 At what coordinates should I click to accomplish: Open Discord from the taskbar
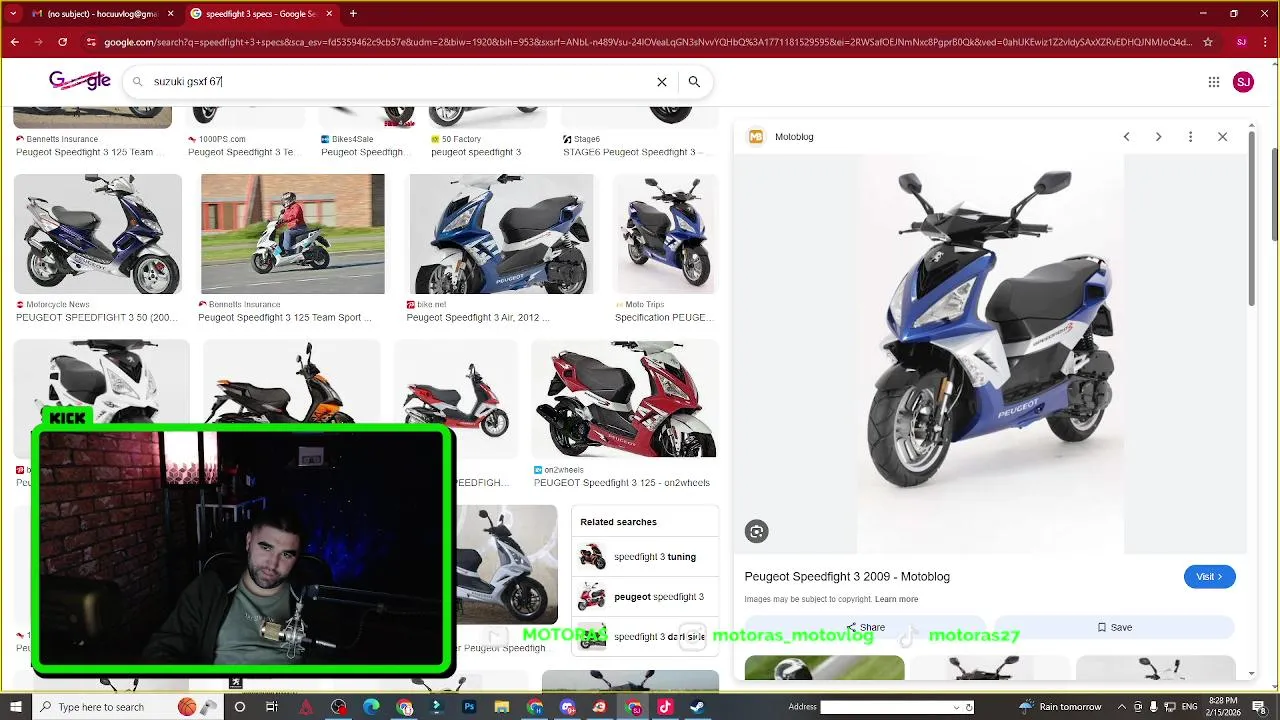click(567, 707)
